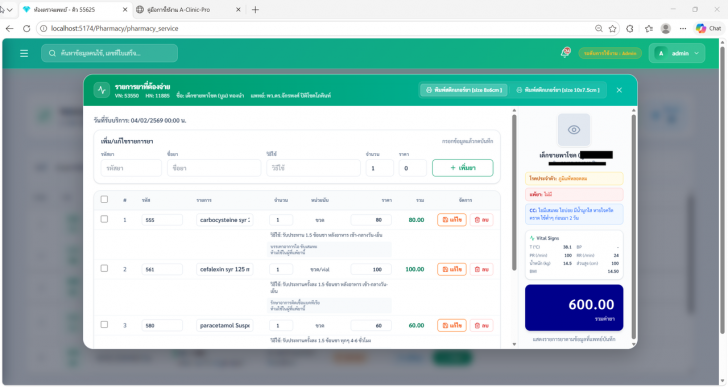Click the browser back arrow
The height and width of the screenshot is (387, 728).
point(9,28)
